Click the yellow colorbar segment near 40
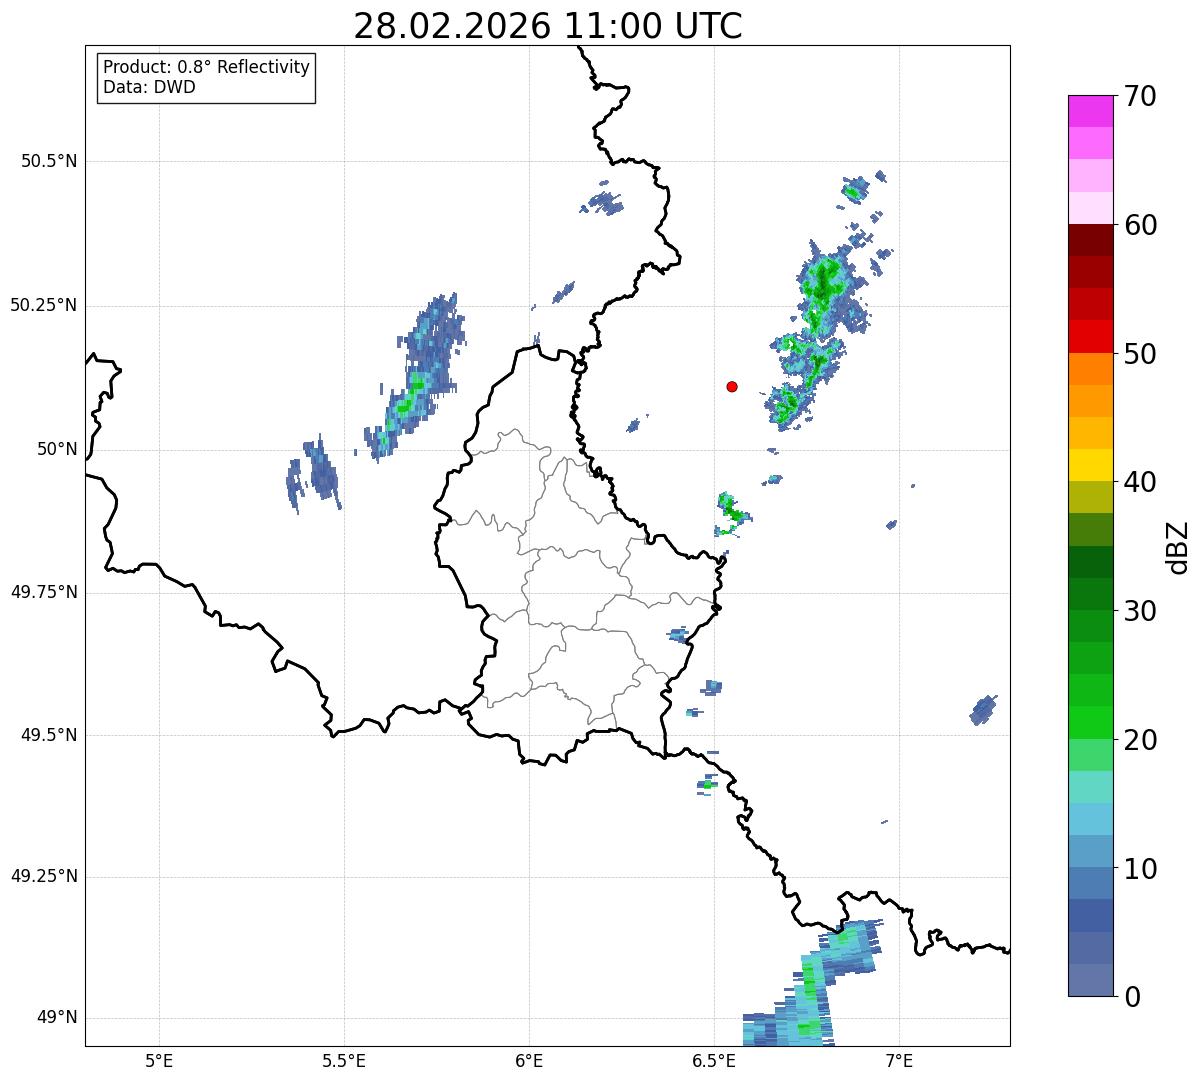This screenshot has width=1202, height=1081. [x=1090, y=465]
